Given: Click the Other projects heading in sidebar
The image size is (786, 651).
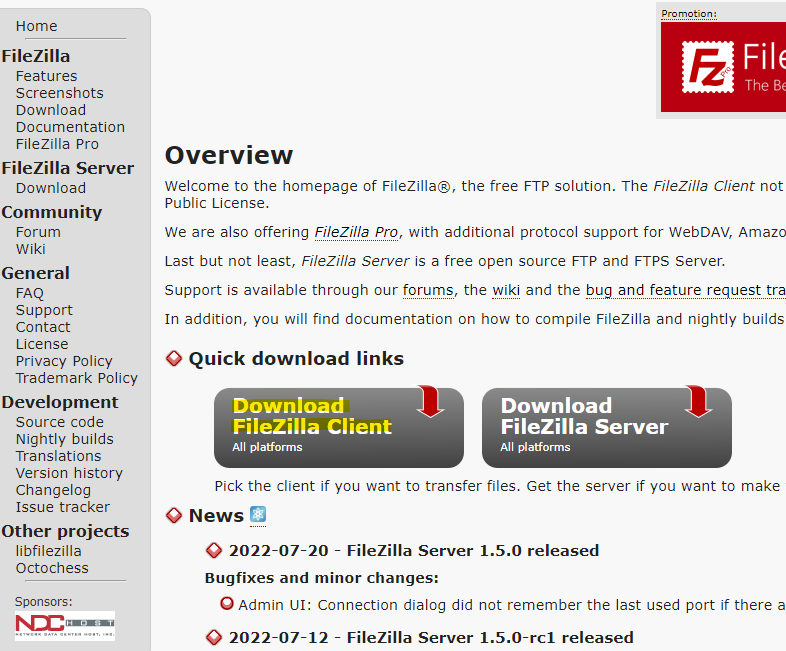Looking at the screenshot, I should (65, 531).
